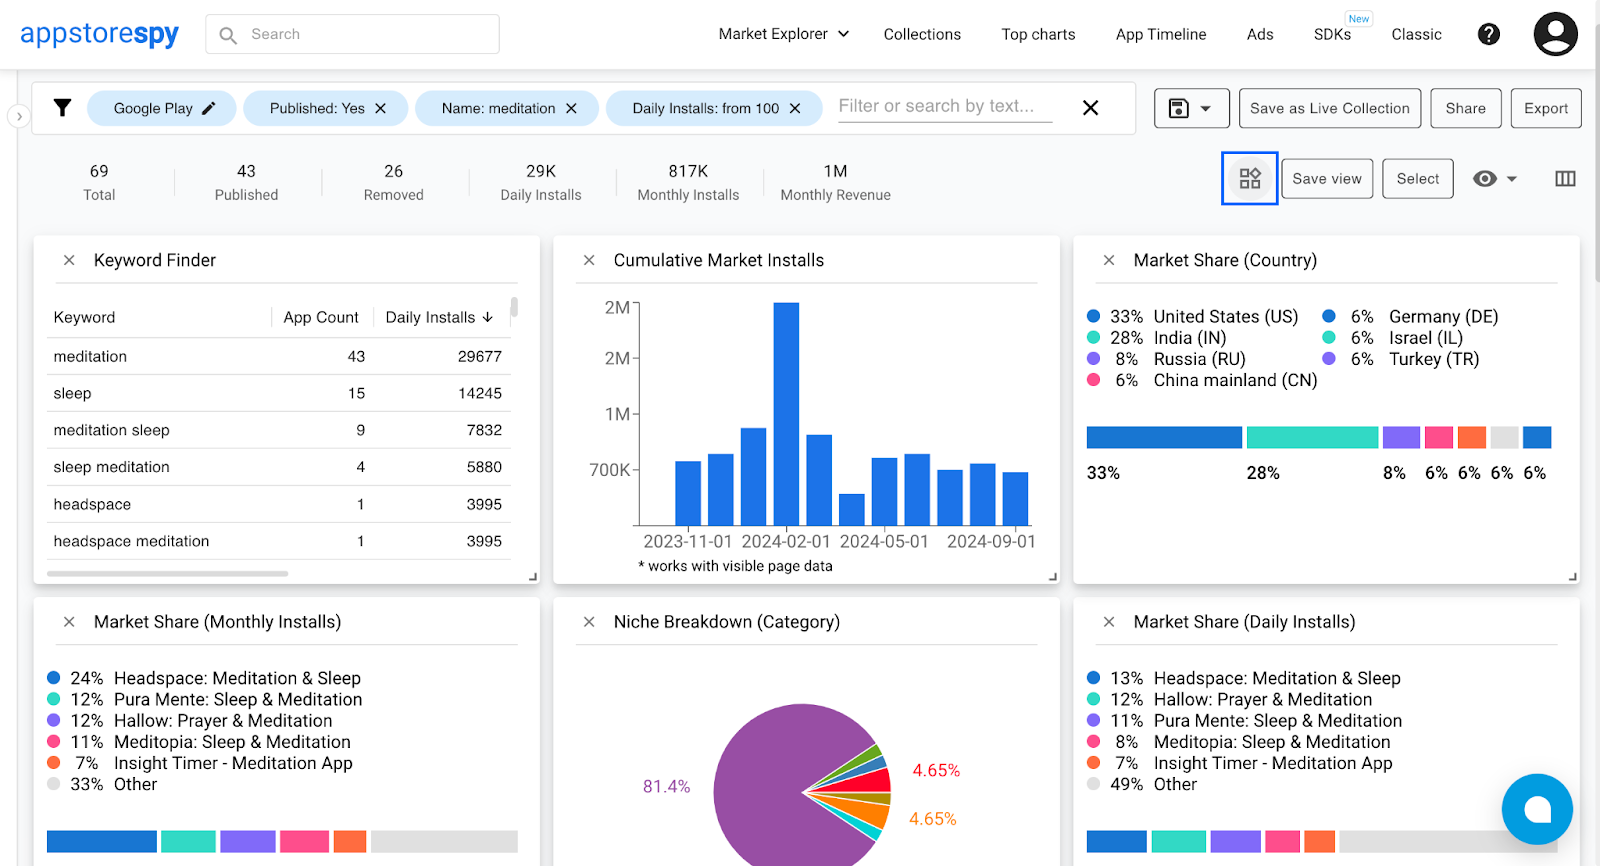This screenshot has width=1600, height=866.
Task: Open the user account avatar
Action: point(1556,34)
